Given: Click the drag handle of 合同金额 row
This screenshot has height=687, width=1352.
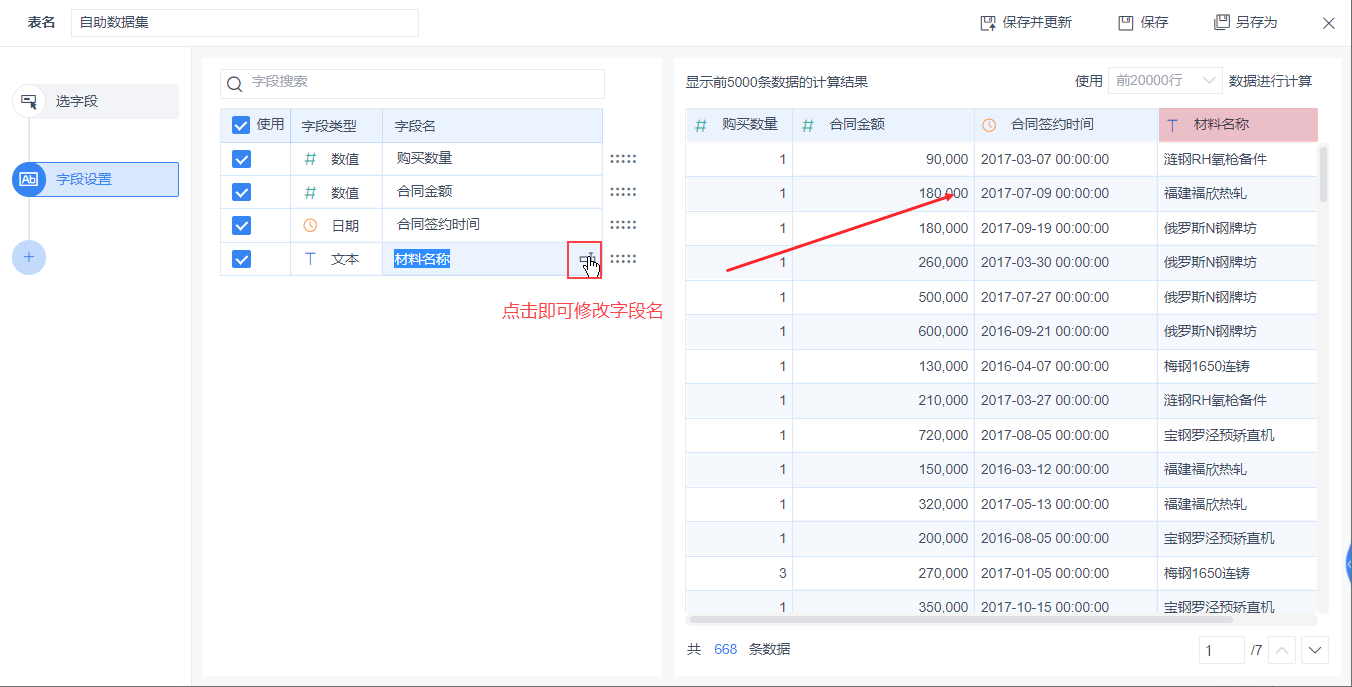Looking at the screenshot, I should click(x=623, y=192).
